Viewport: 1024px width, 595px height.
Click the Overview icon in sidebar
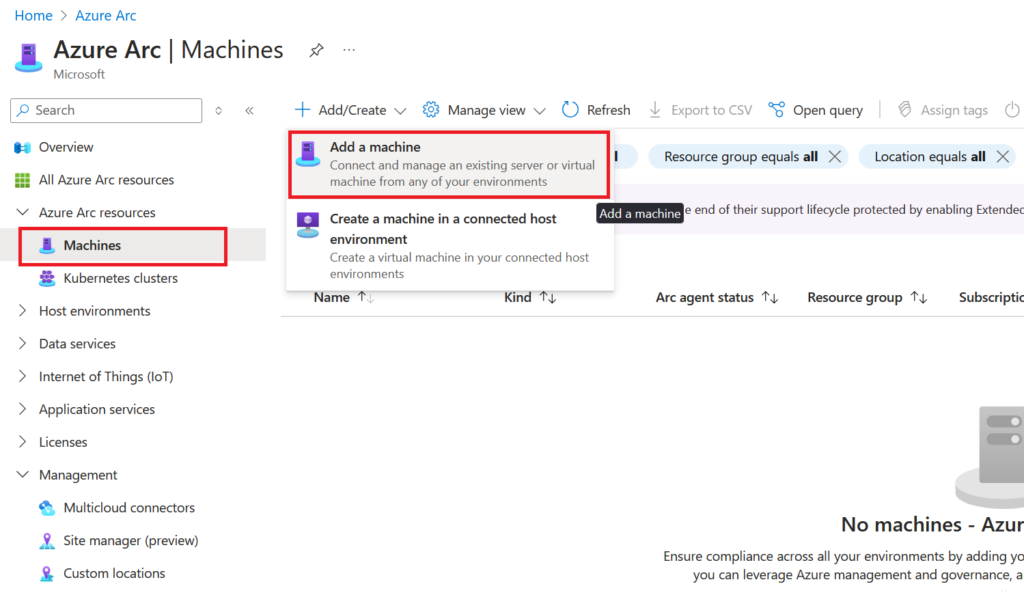point(22,148)
